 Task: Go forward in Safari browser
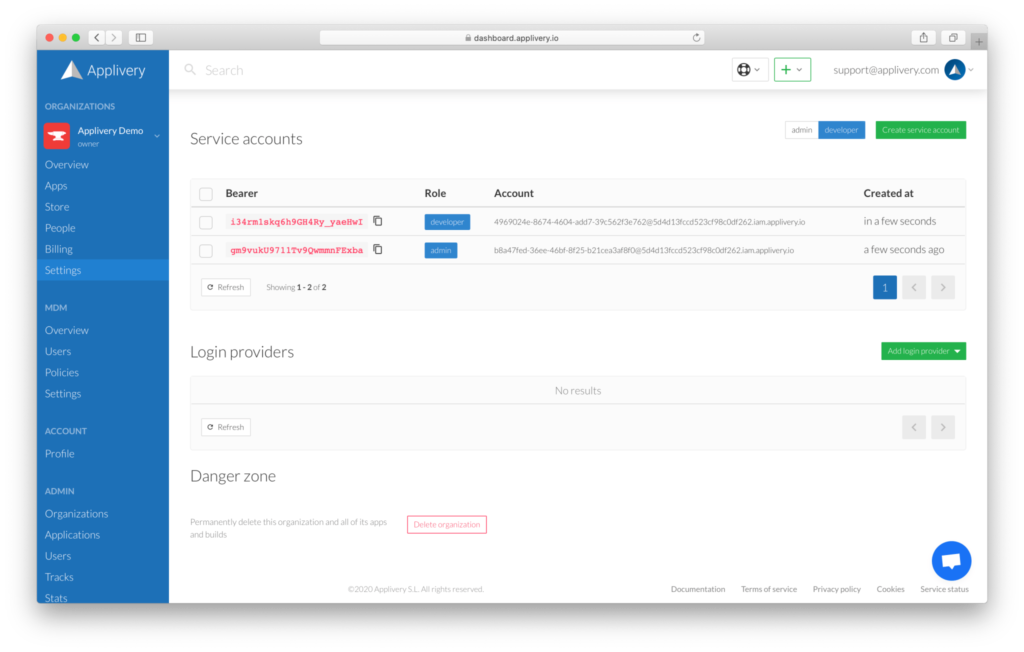point(114,37)
